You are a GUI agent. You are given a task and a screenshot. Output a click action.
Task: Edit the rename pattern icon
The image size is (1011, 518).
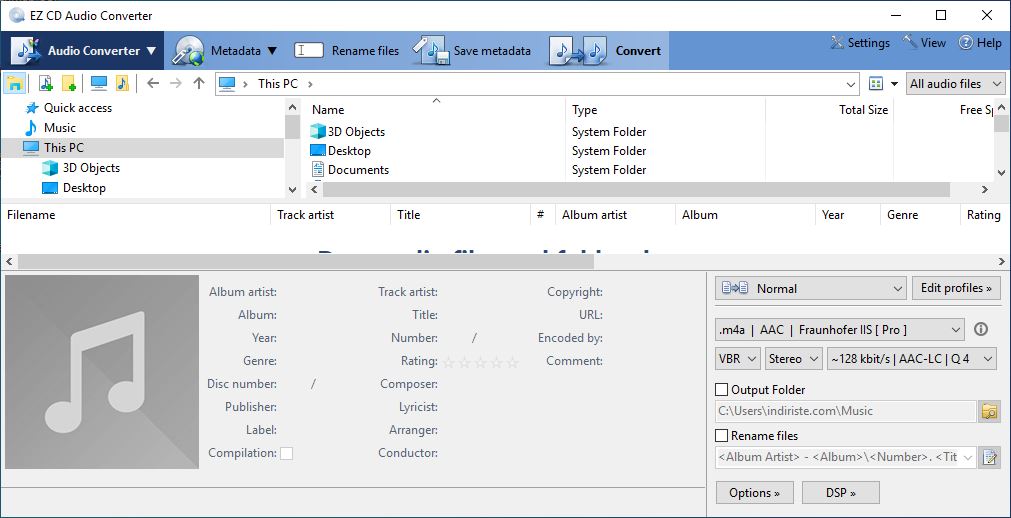[989, 457]
